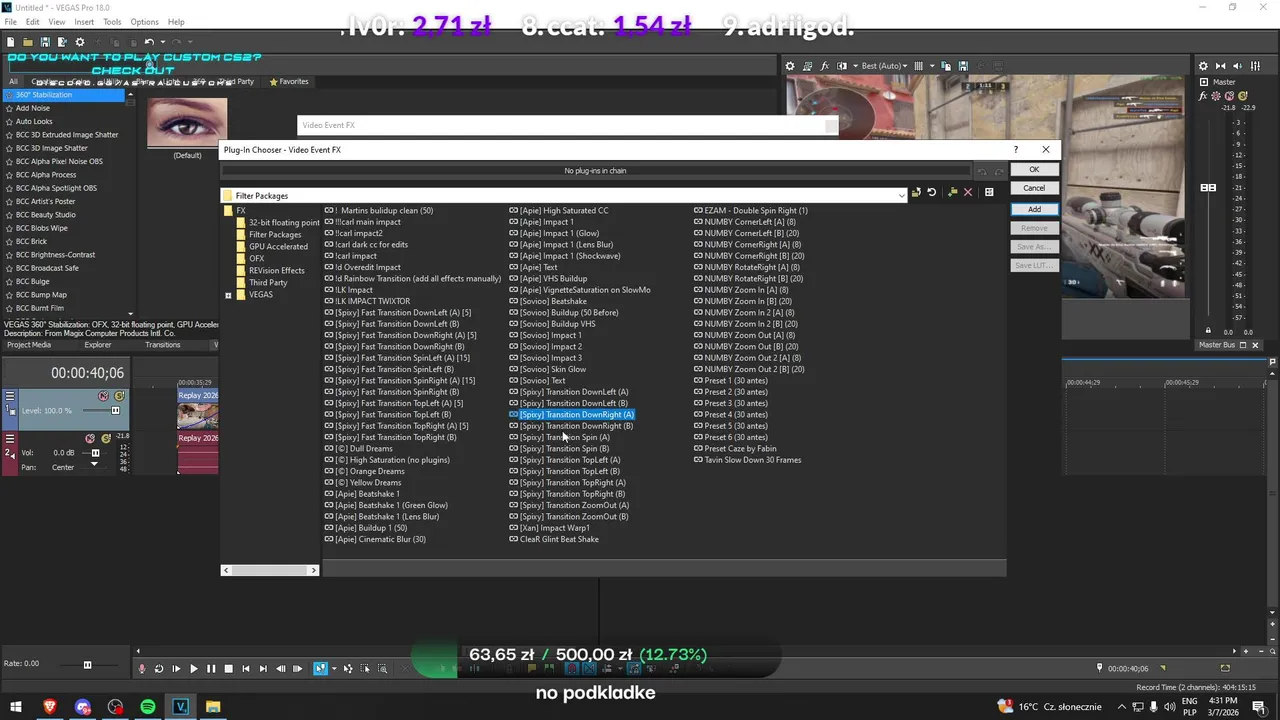Open the Tools menu
1280x720 pixels.
tap(112, 22)
